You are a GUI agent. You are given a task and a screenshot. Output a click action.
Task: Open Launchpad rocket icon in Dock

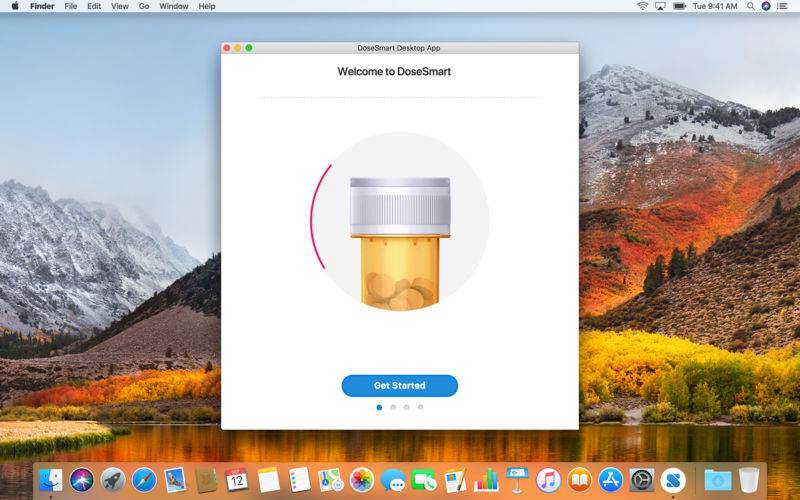(x=113, y=480)
